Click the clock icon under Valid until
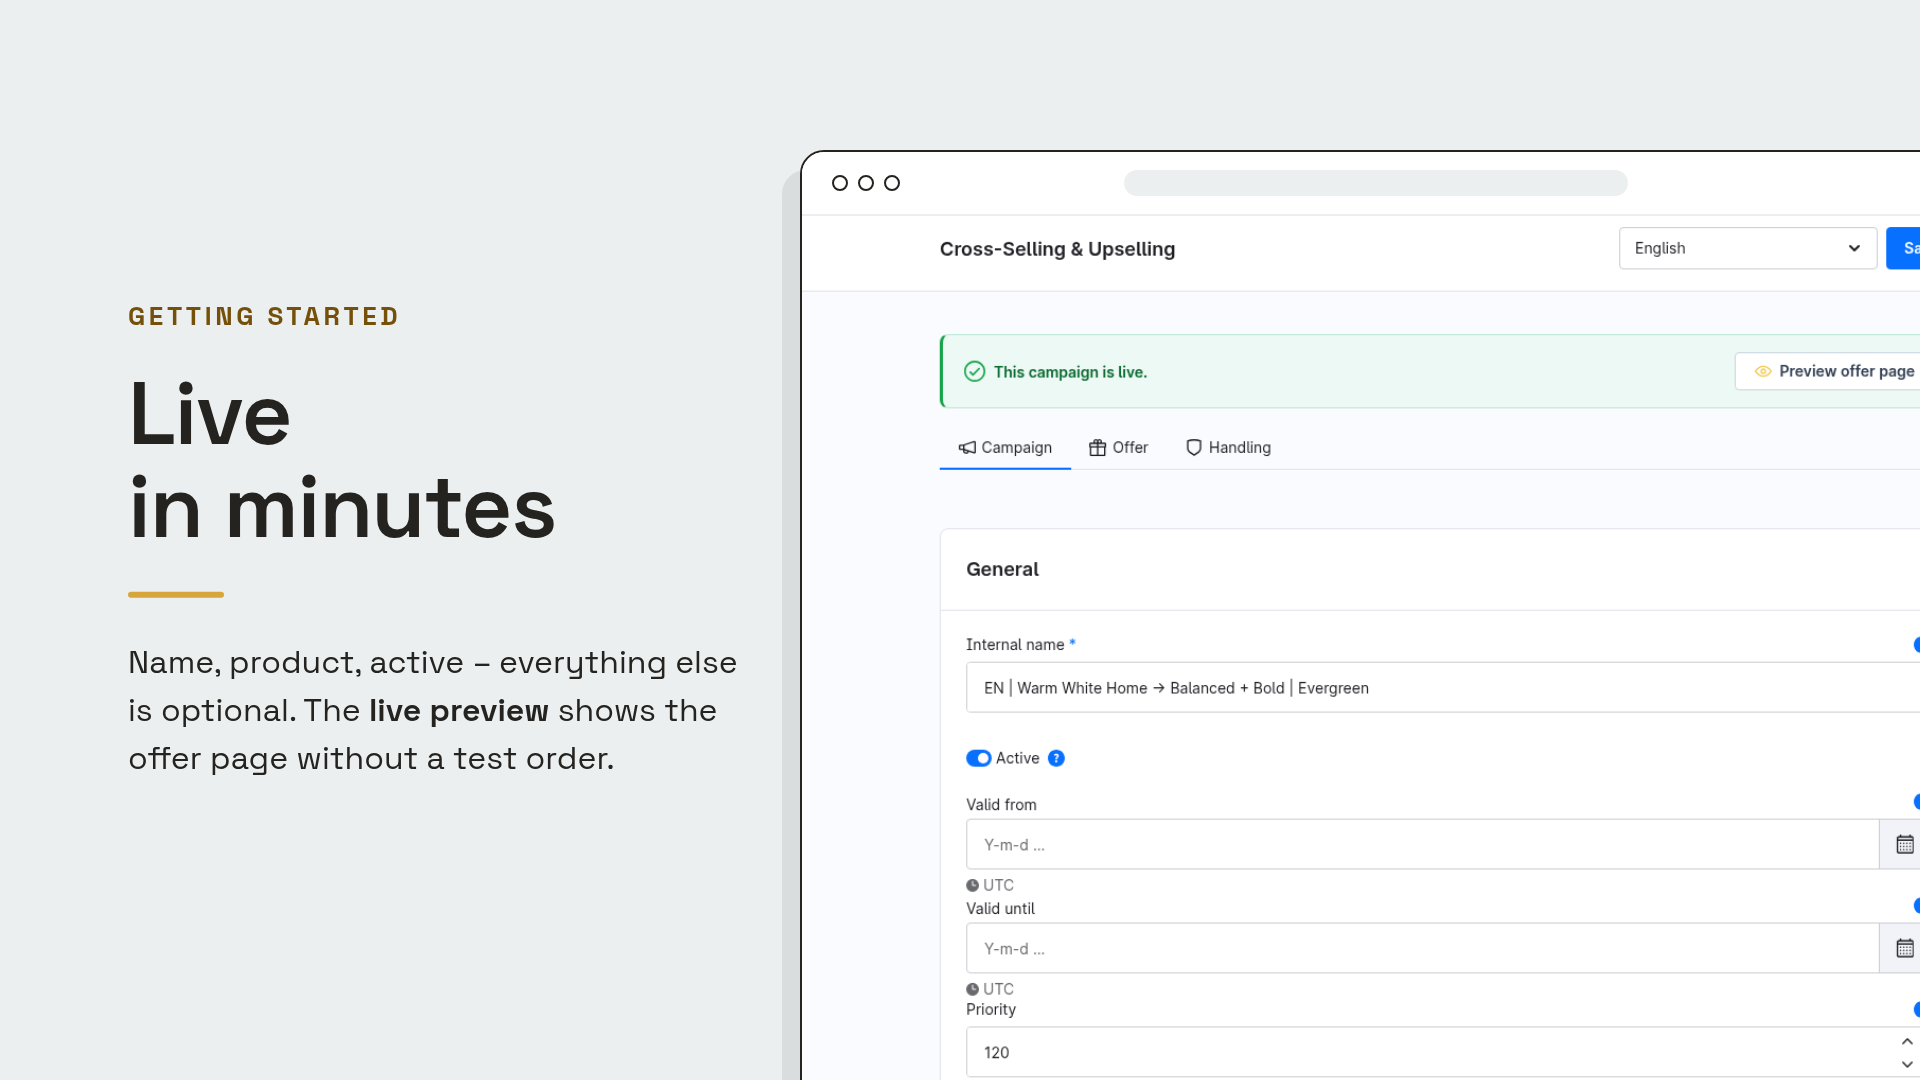The width and height of the screenshot is (1920, 1080). click(972, 989)
